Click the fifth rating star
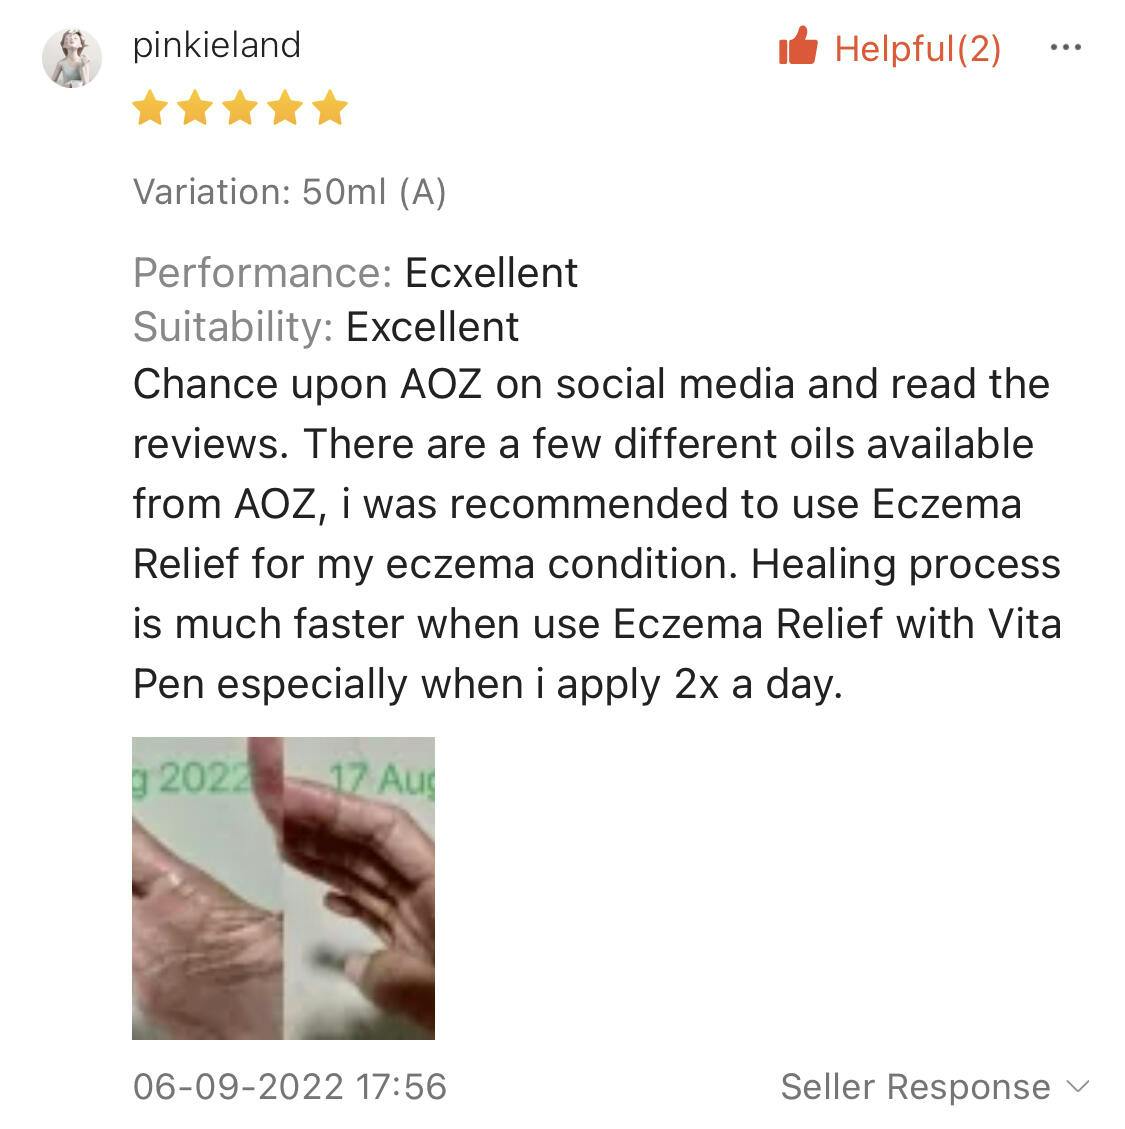 point(330,107)
